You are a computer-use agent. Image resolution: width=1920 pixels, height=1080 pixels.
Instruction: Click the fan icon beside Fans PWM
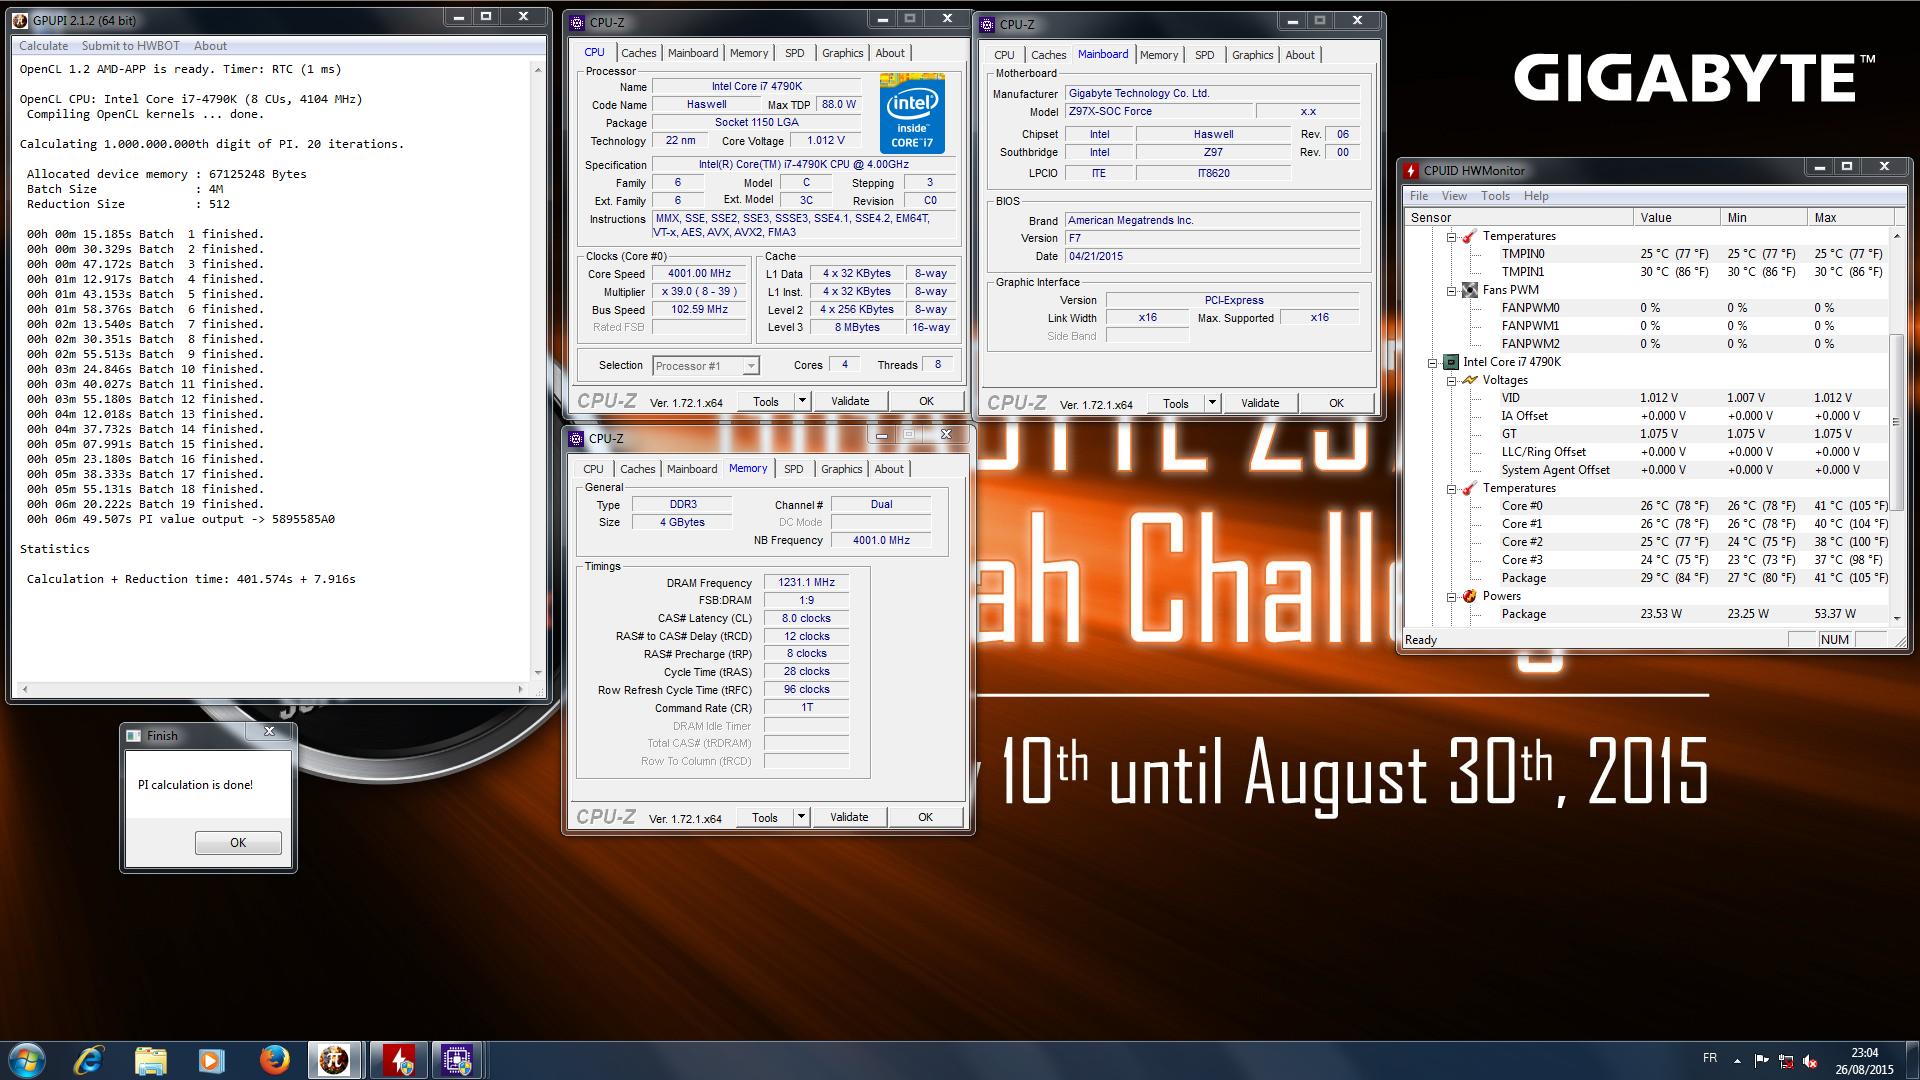[1469, 290]
